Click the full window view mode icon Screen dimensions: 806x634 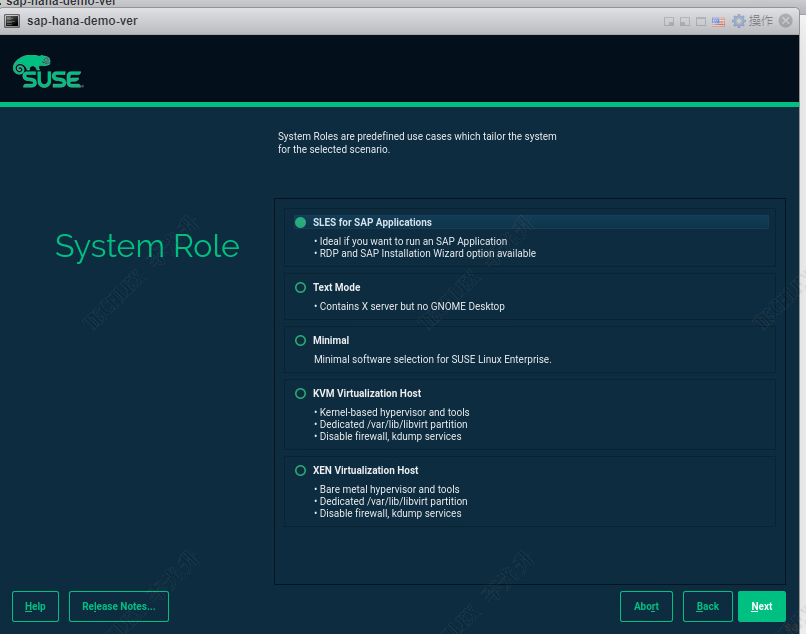coord(701,22)
